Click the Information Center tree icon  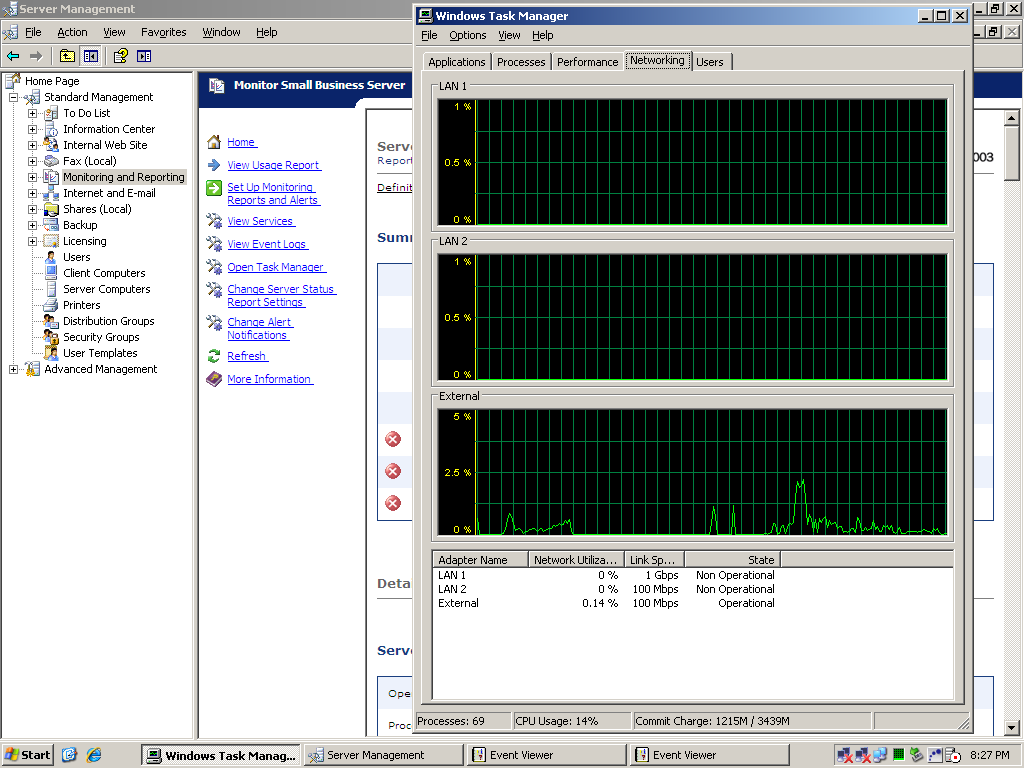pyautogui.click(x=51, y=129)
